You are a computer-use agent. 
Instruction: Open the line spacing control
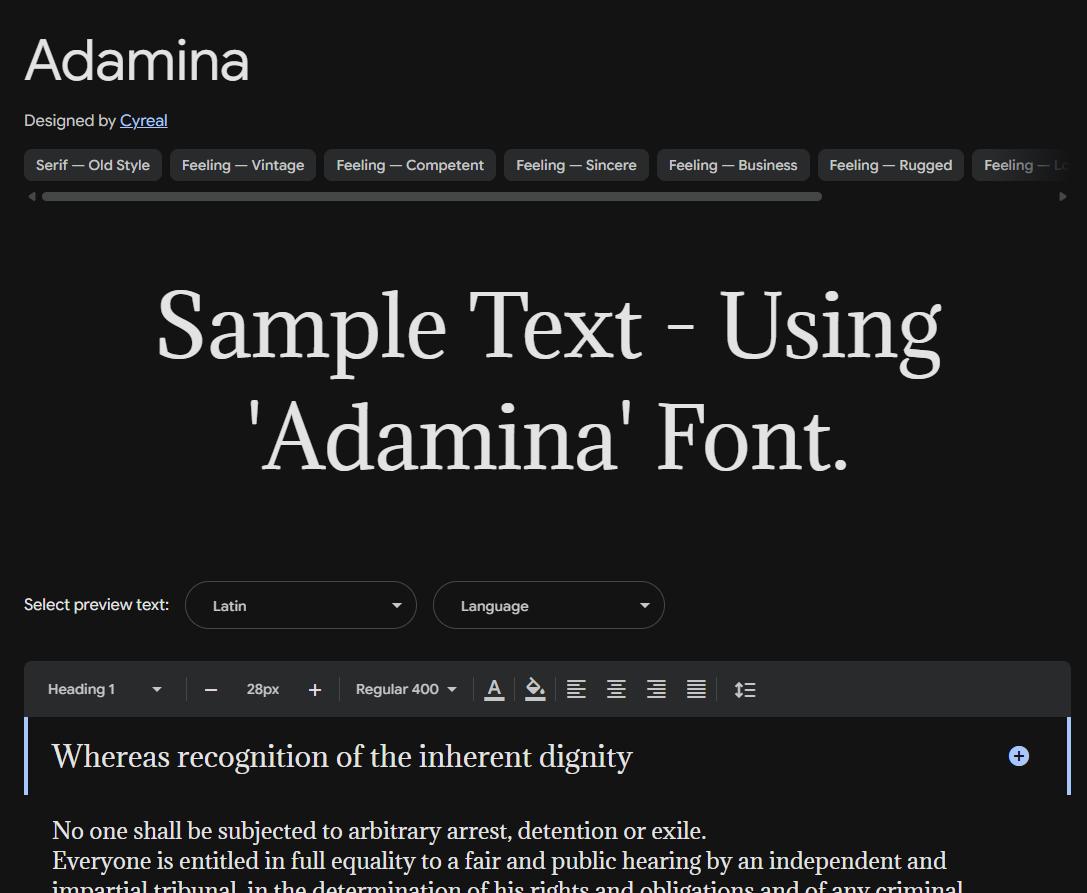tap(745, 690)
